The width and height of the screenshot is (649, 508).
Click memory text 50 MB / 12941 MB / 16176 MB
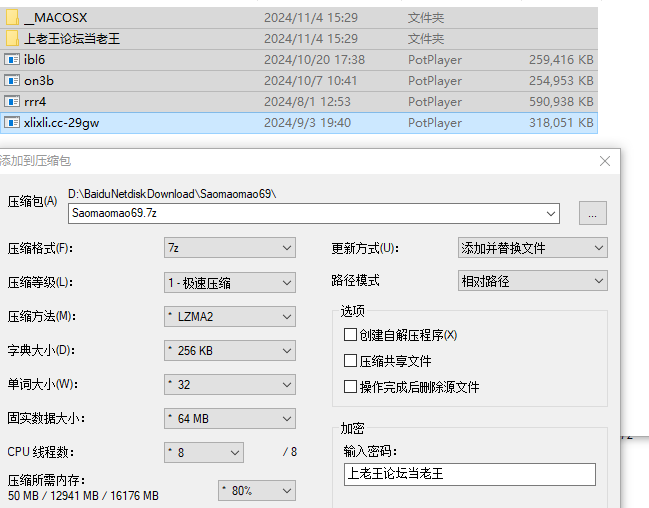pyautogui.click(x=83, y=496)
